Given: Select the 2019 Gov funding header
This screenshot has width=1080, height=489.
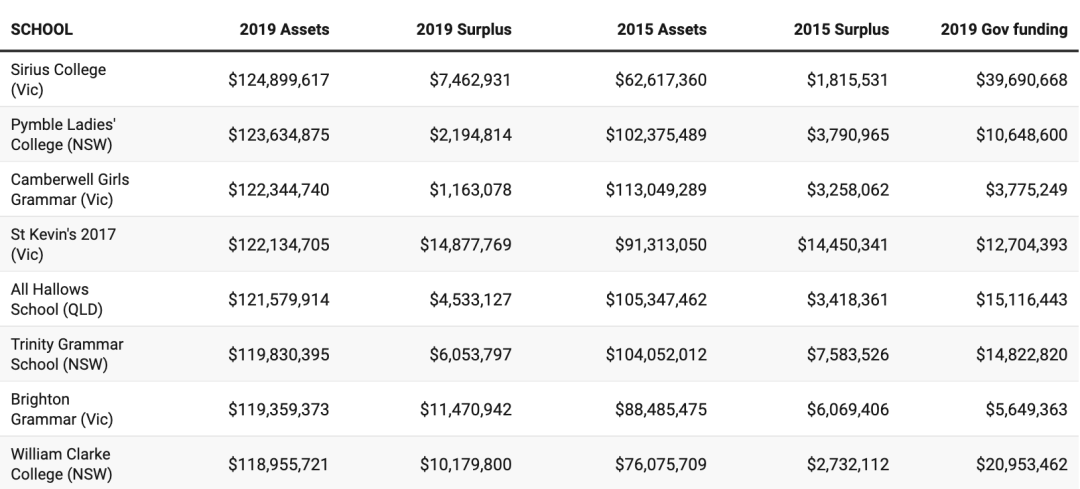Looking at the screenshot, I should [1004, 30].
